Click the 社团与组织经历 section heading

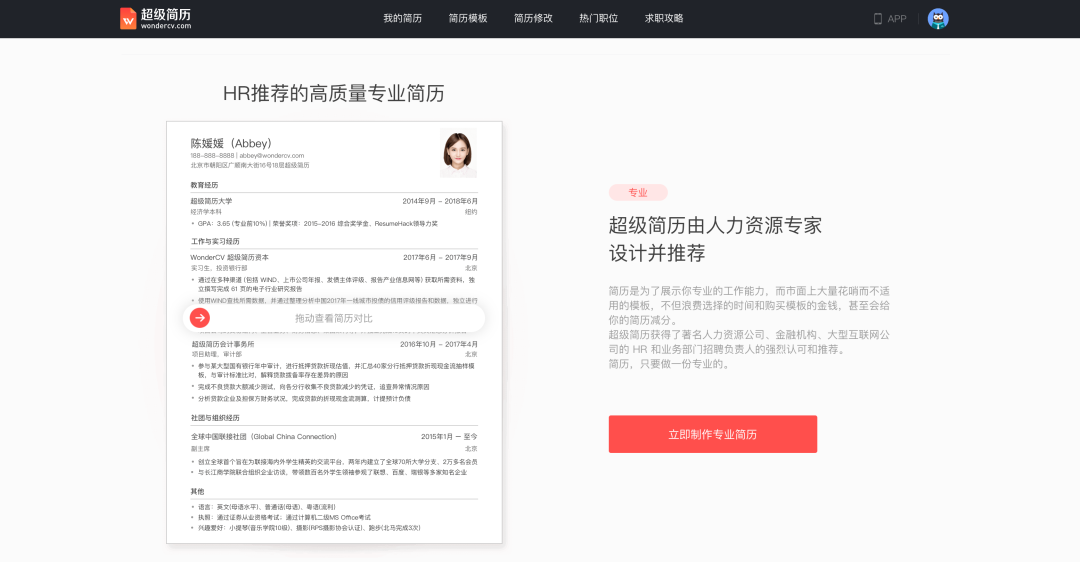(215, 417)
